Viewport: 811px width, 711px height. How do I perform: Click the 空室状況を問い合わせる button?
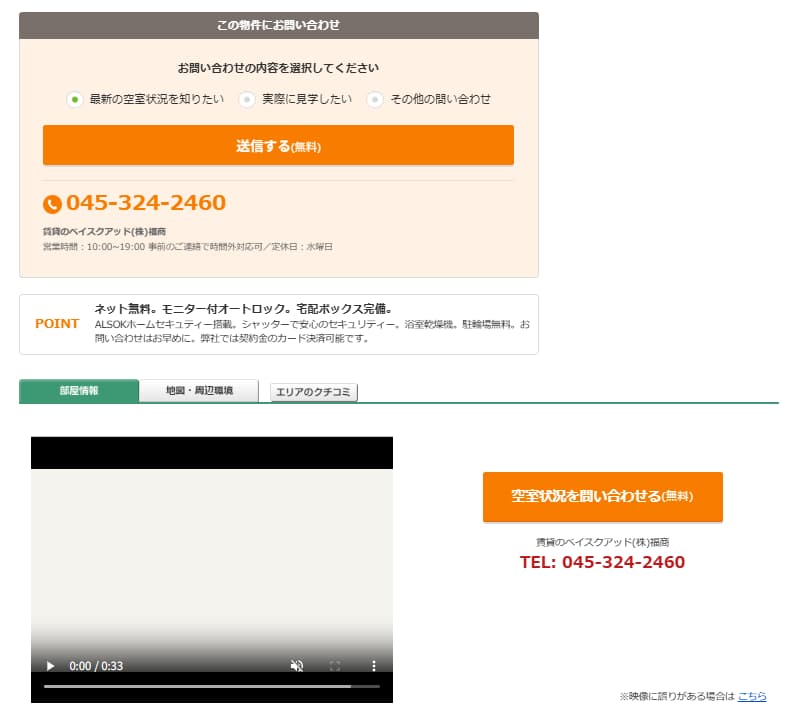(602, 496)
